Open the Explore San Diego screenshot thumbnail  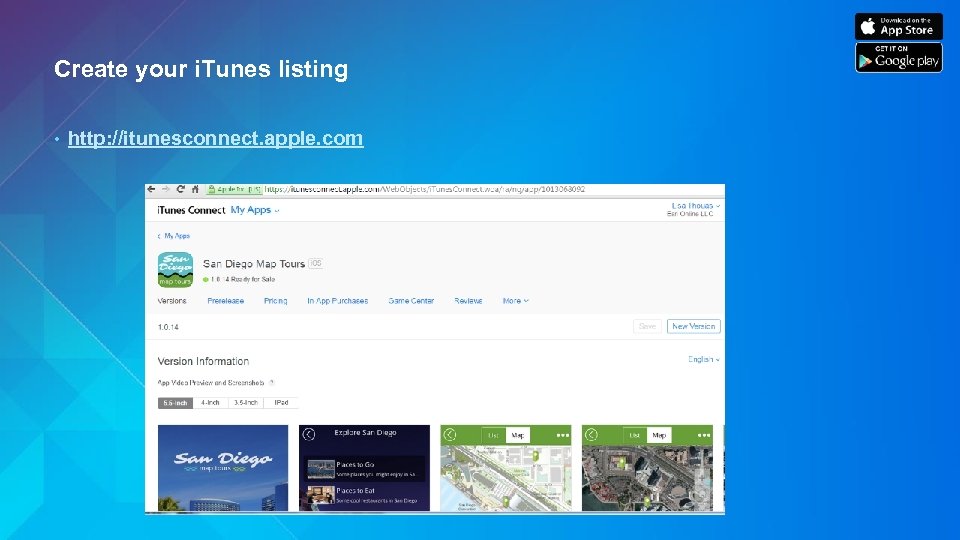364,468
